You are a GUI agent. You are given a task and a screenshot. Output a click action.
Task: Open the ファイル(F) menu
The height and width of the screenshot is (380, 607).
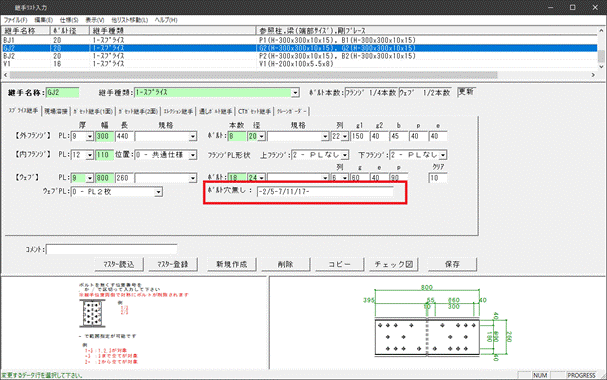[15, 20]
